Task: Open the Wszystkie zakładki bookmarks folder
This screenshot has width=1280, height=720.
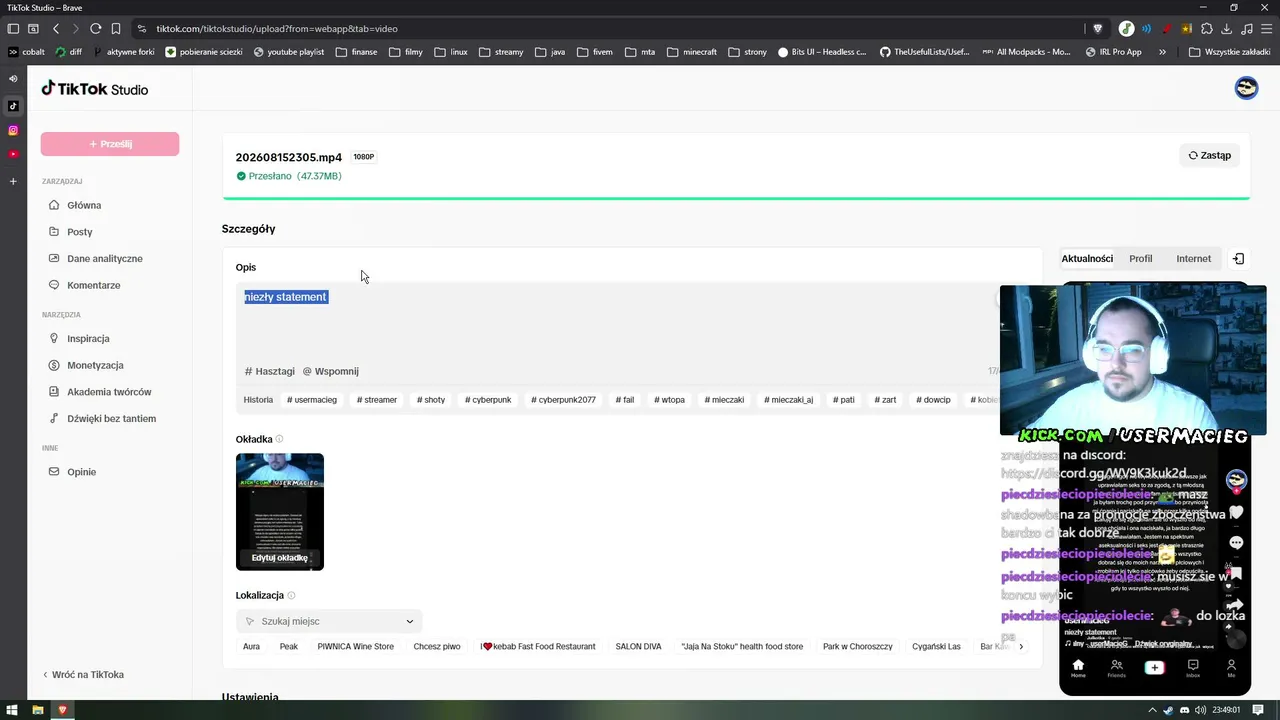Action: tap(1229, 52)
